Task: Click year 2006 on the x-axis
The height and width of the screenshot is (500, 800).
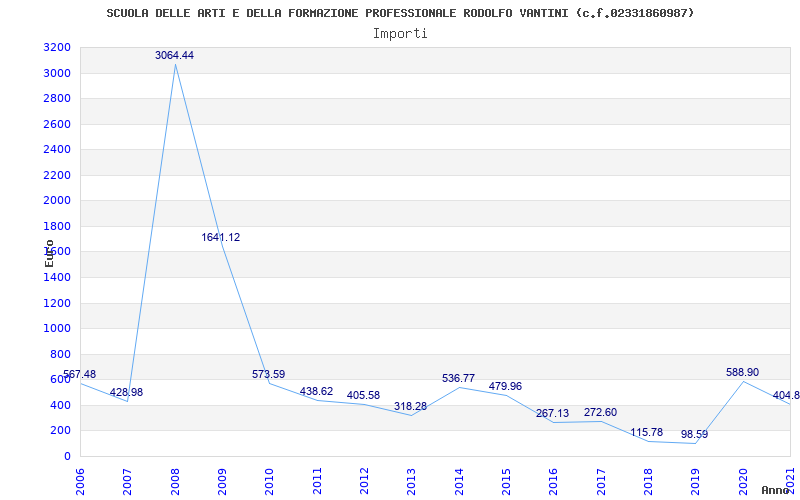Action: coord(80,481)
